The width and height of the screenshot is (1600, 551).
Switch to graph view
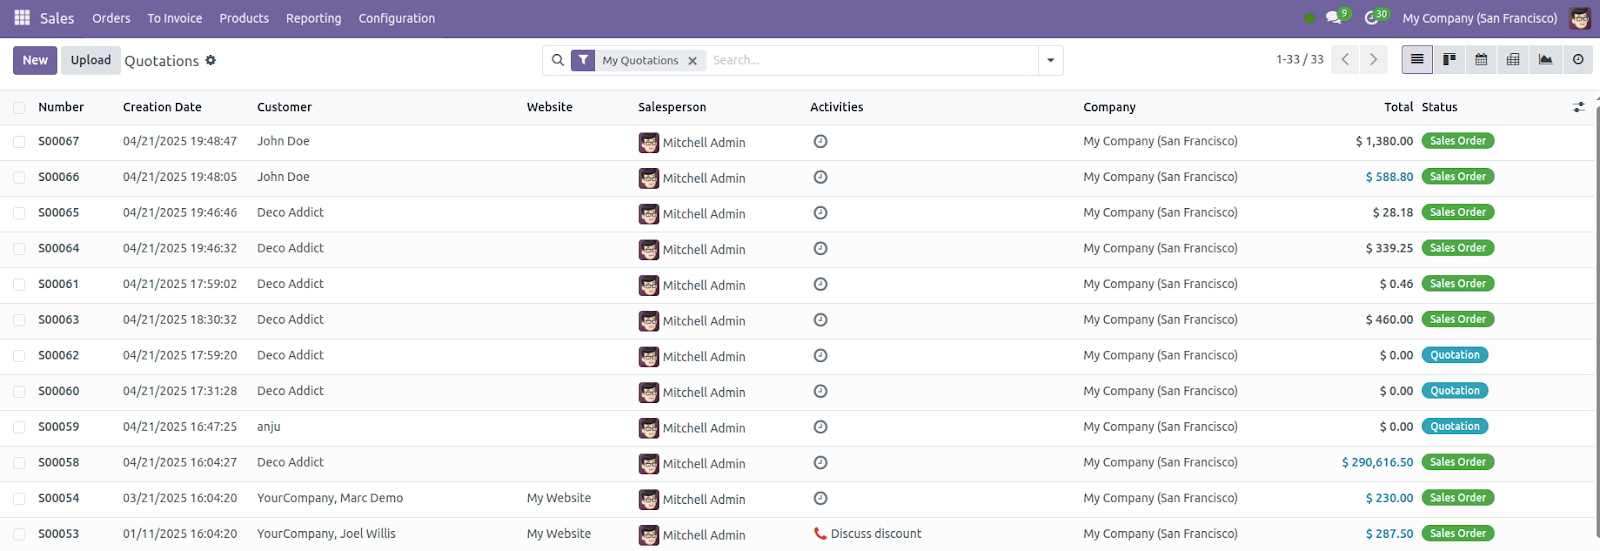click(1545, 60)
